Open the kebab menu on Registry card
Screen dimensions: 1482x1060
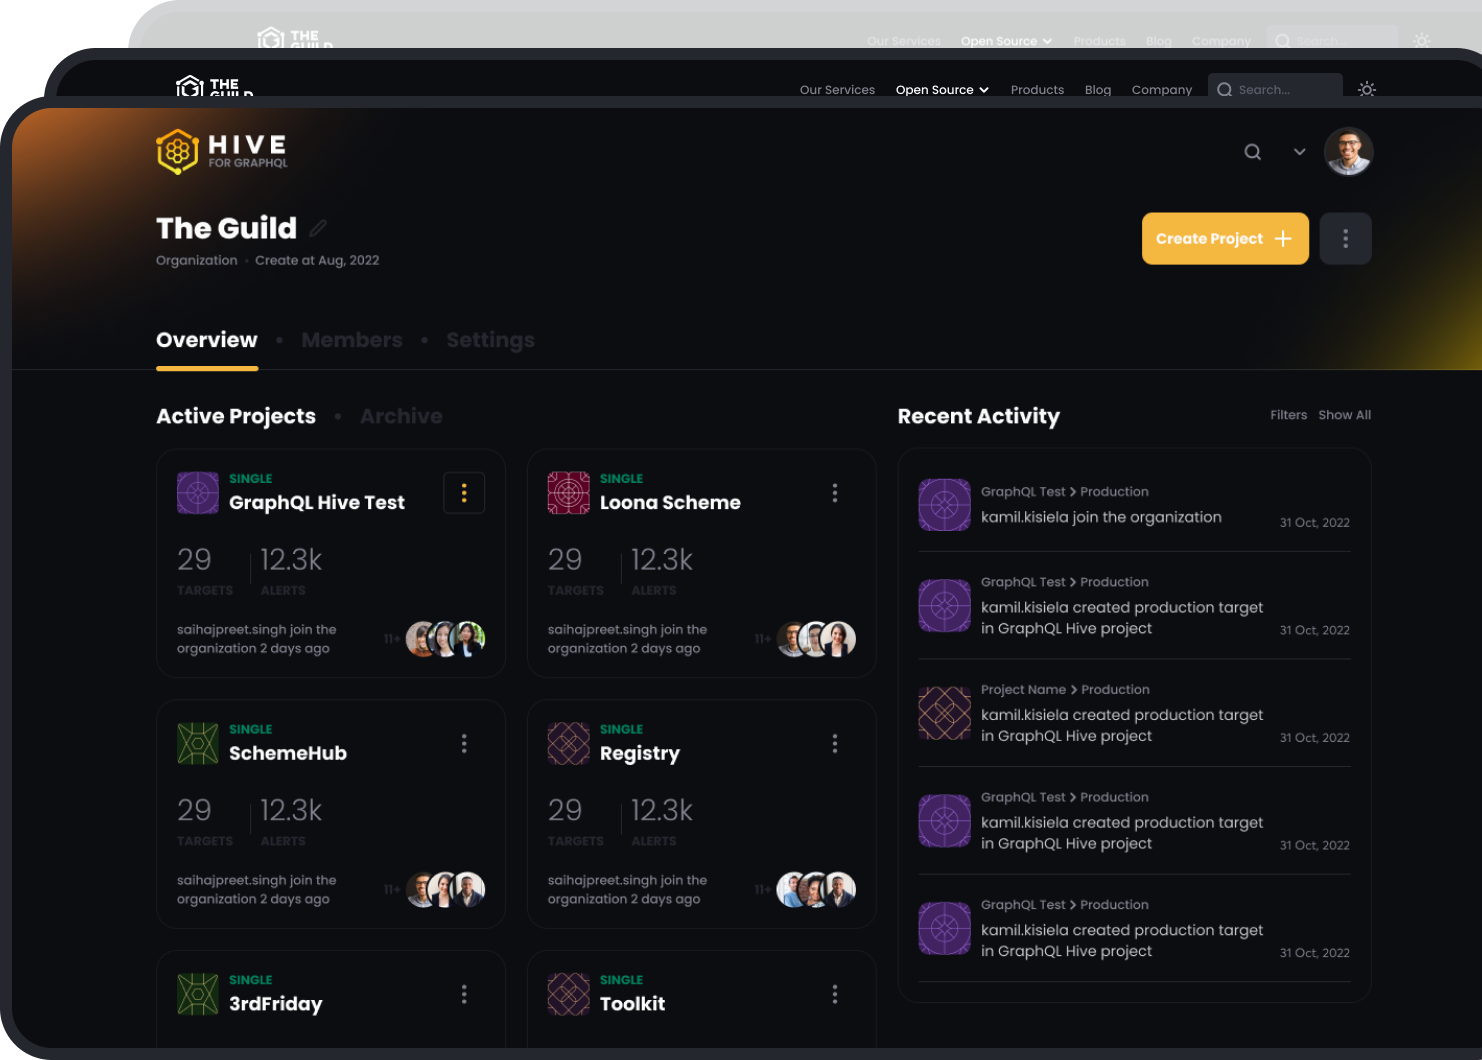[x=835, y=743]
